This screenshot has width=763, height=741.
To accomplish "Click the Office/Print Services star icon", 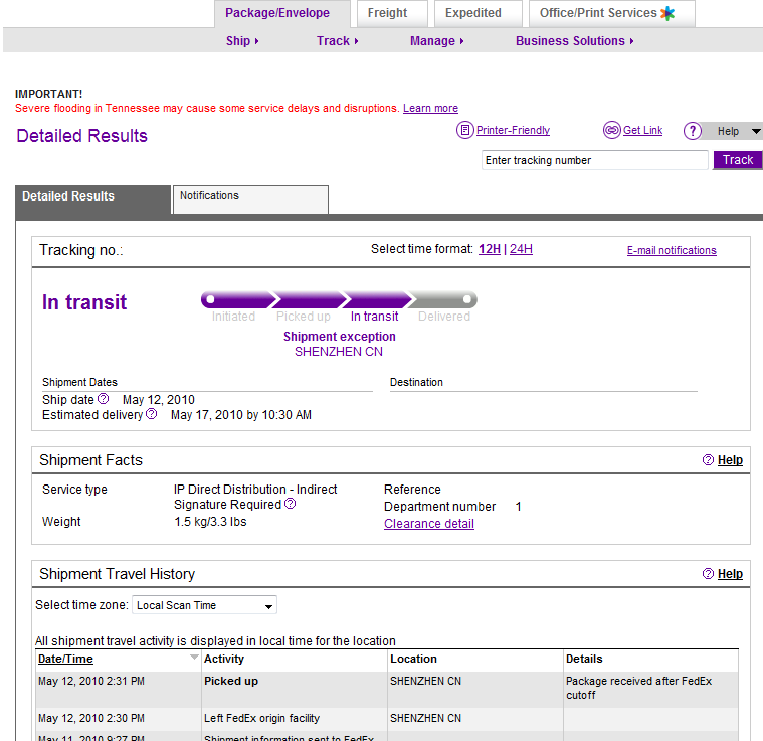I will click(668, 13).
